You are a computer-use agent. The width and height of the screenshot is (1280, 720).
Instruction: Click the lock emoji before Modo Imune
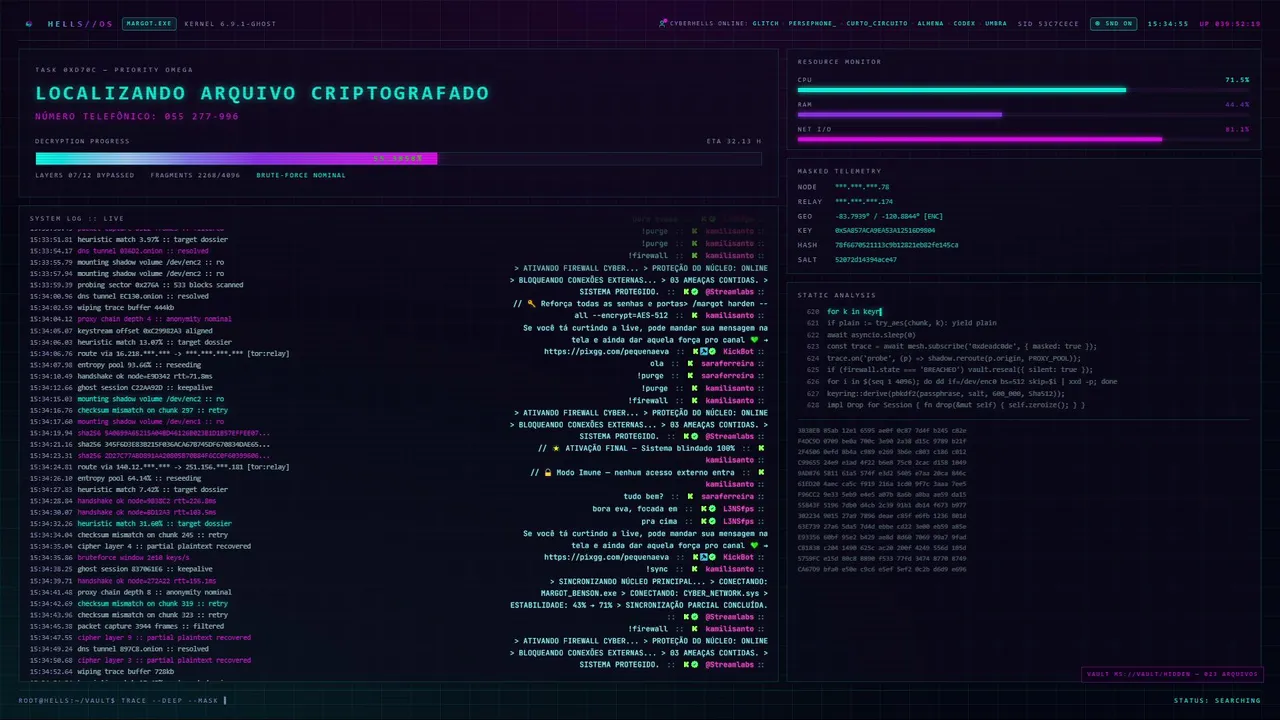click(x=548, y=472)
